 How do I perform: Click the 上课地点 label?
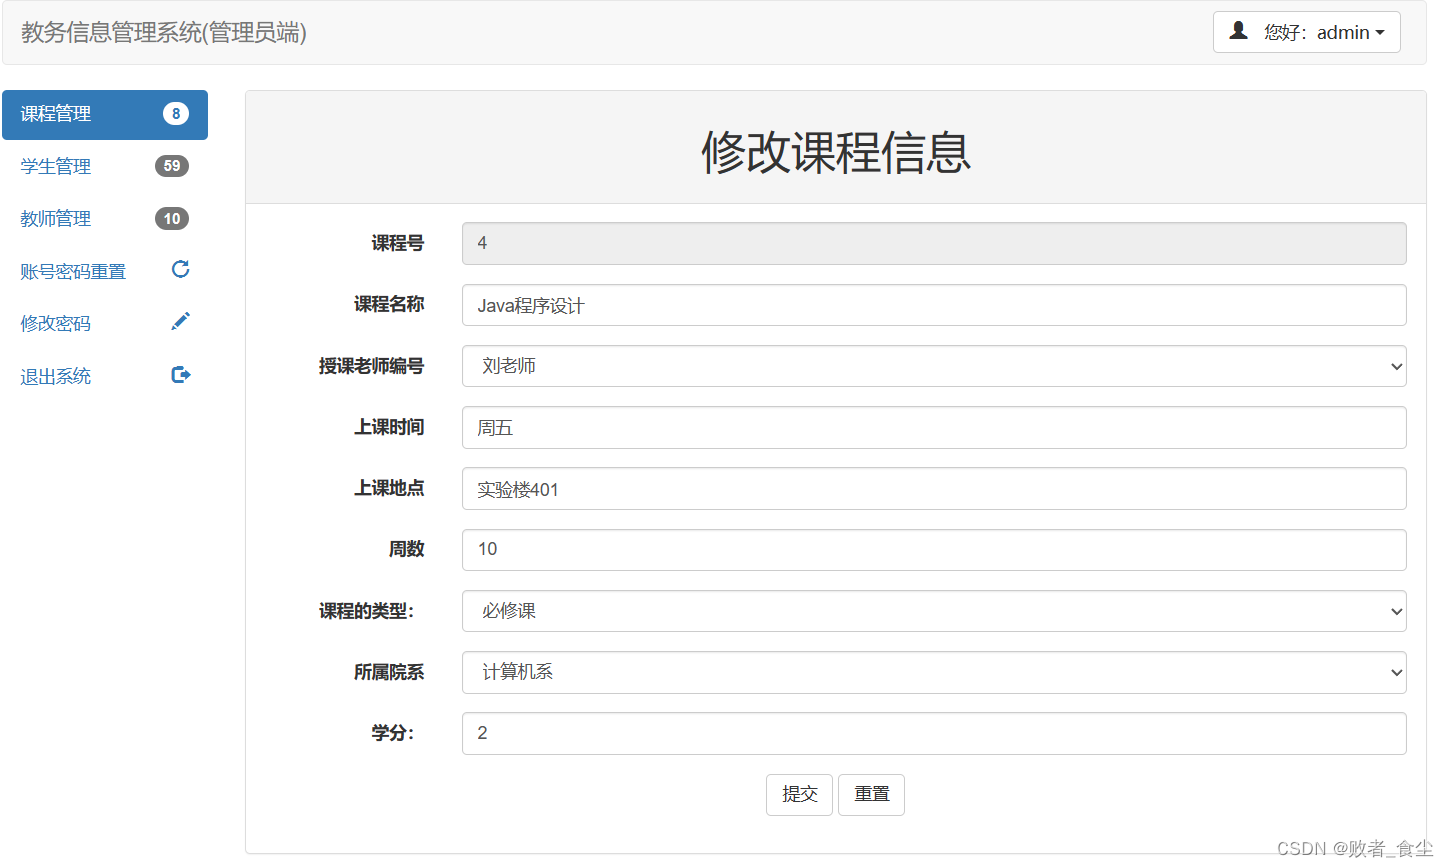pyautogui.click(x=389, y=488)
